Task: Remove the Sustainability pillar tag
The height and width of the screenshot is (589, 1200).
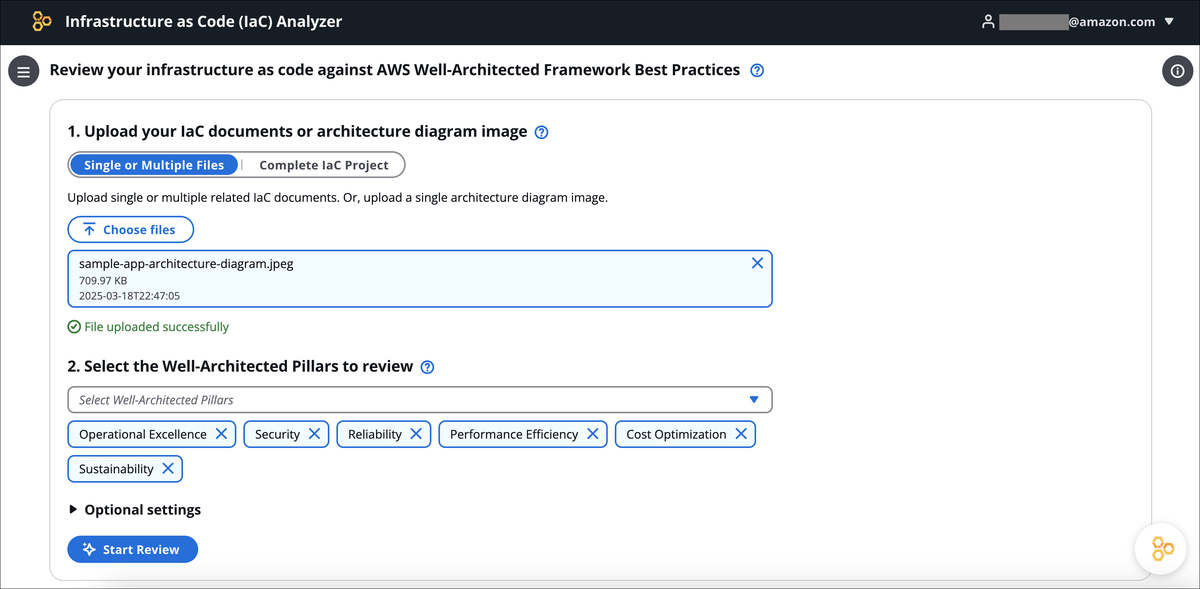Action: (x=168, y=468)
